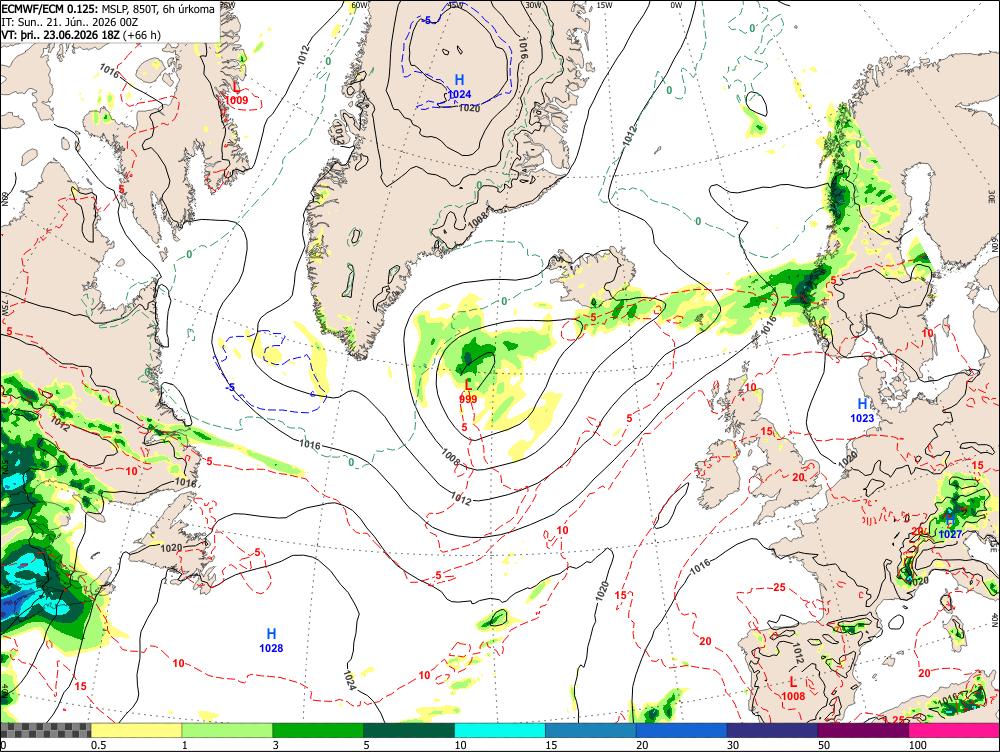Click the 'IT: Sun.. 21. Jún.. 2026 00Z' line

[x=70, y=22]
